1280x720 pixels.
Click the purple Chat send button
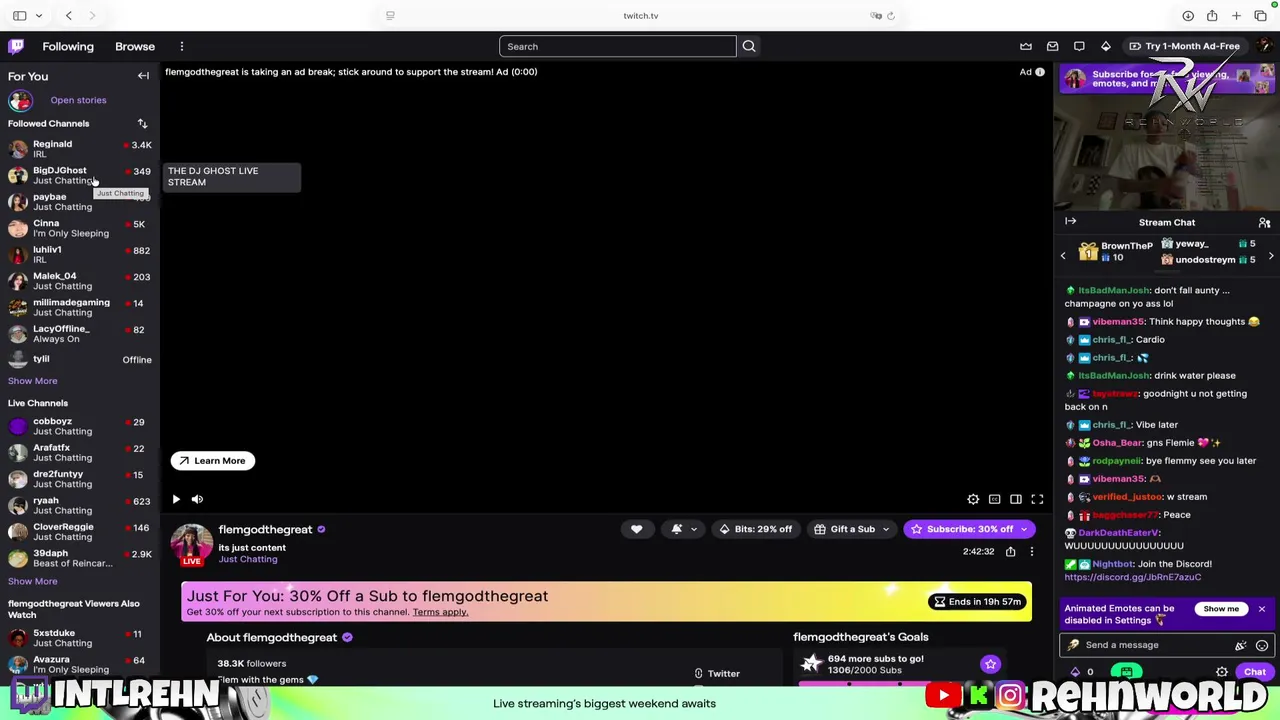click(1254, 673)
